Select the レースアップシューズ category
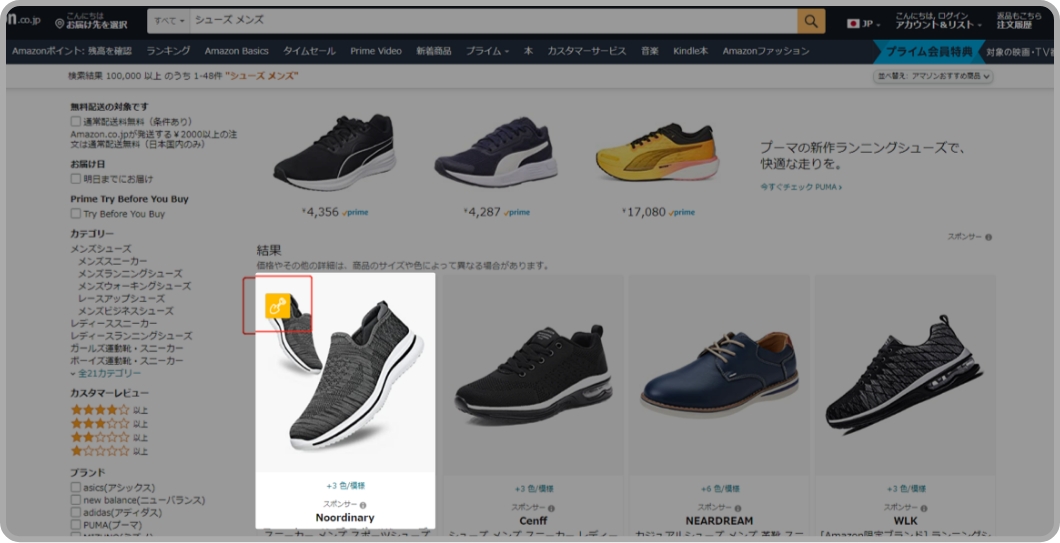The width and height of the screenshot is (1060, 543). pos(121,299)
